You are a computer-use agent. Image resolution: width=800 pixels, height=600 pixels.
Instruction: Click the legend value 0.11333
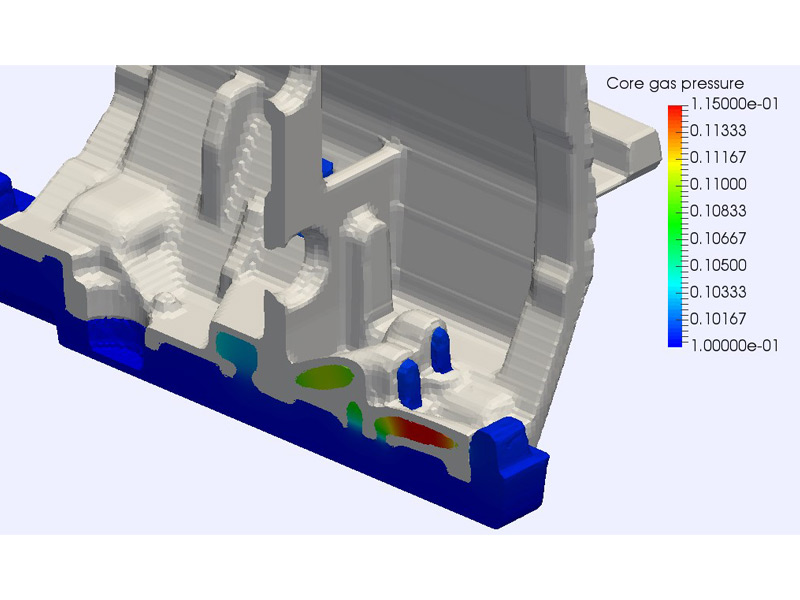point(718,131)
